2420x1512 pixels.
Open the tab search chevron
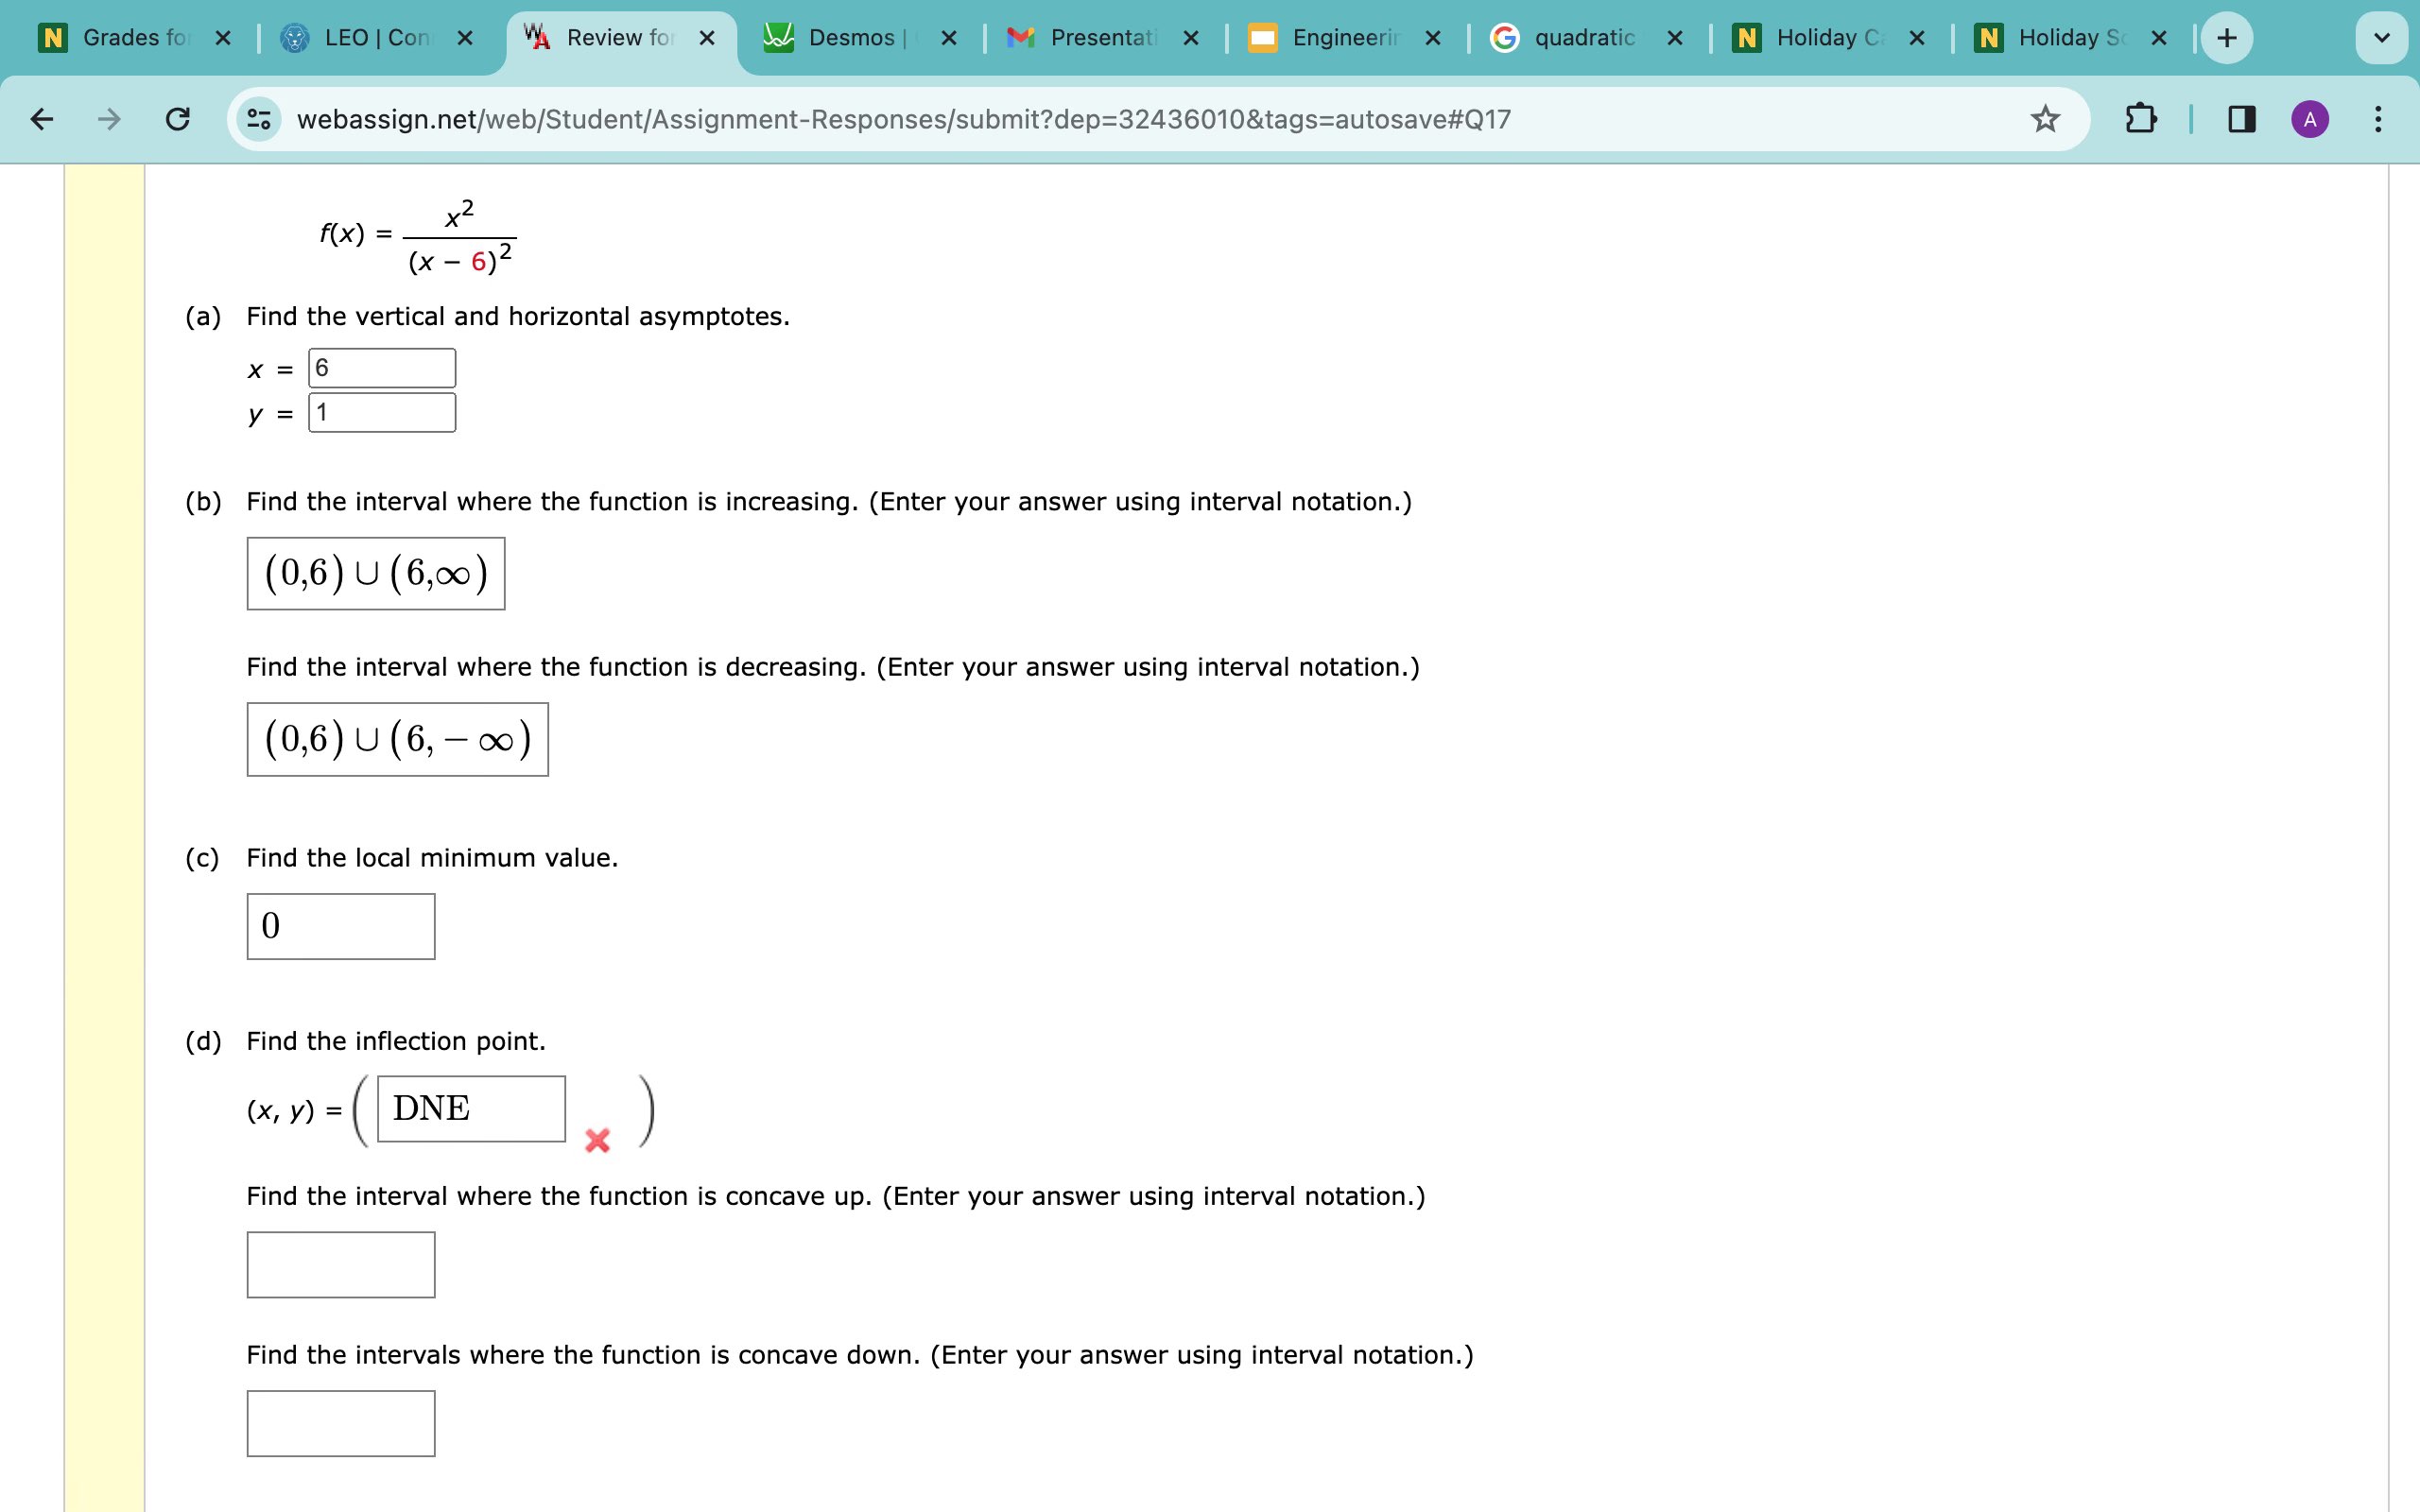click(x=2381, y=37)
